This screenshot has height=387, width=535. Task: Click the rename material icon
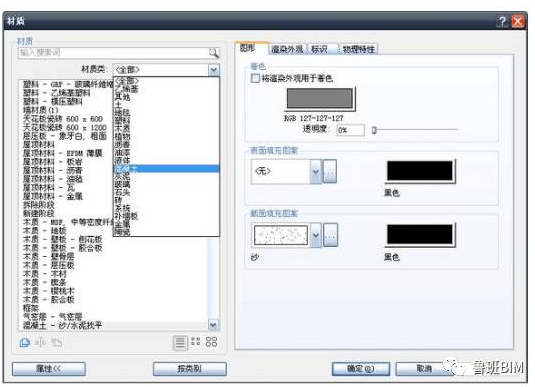(40, 342)
